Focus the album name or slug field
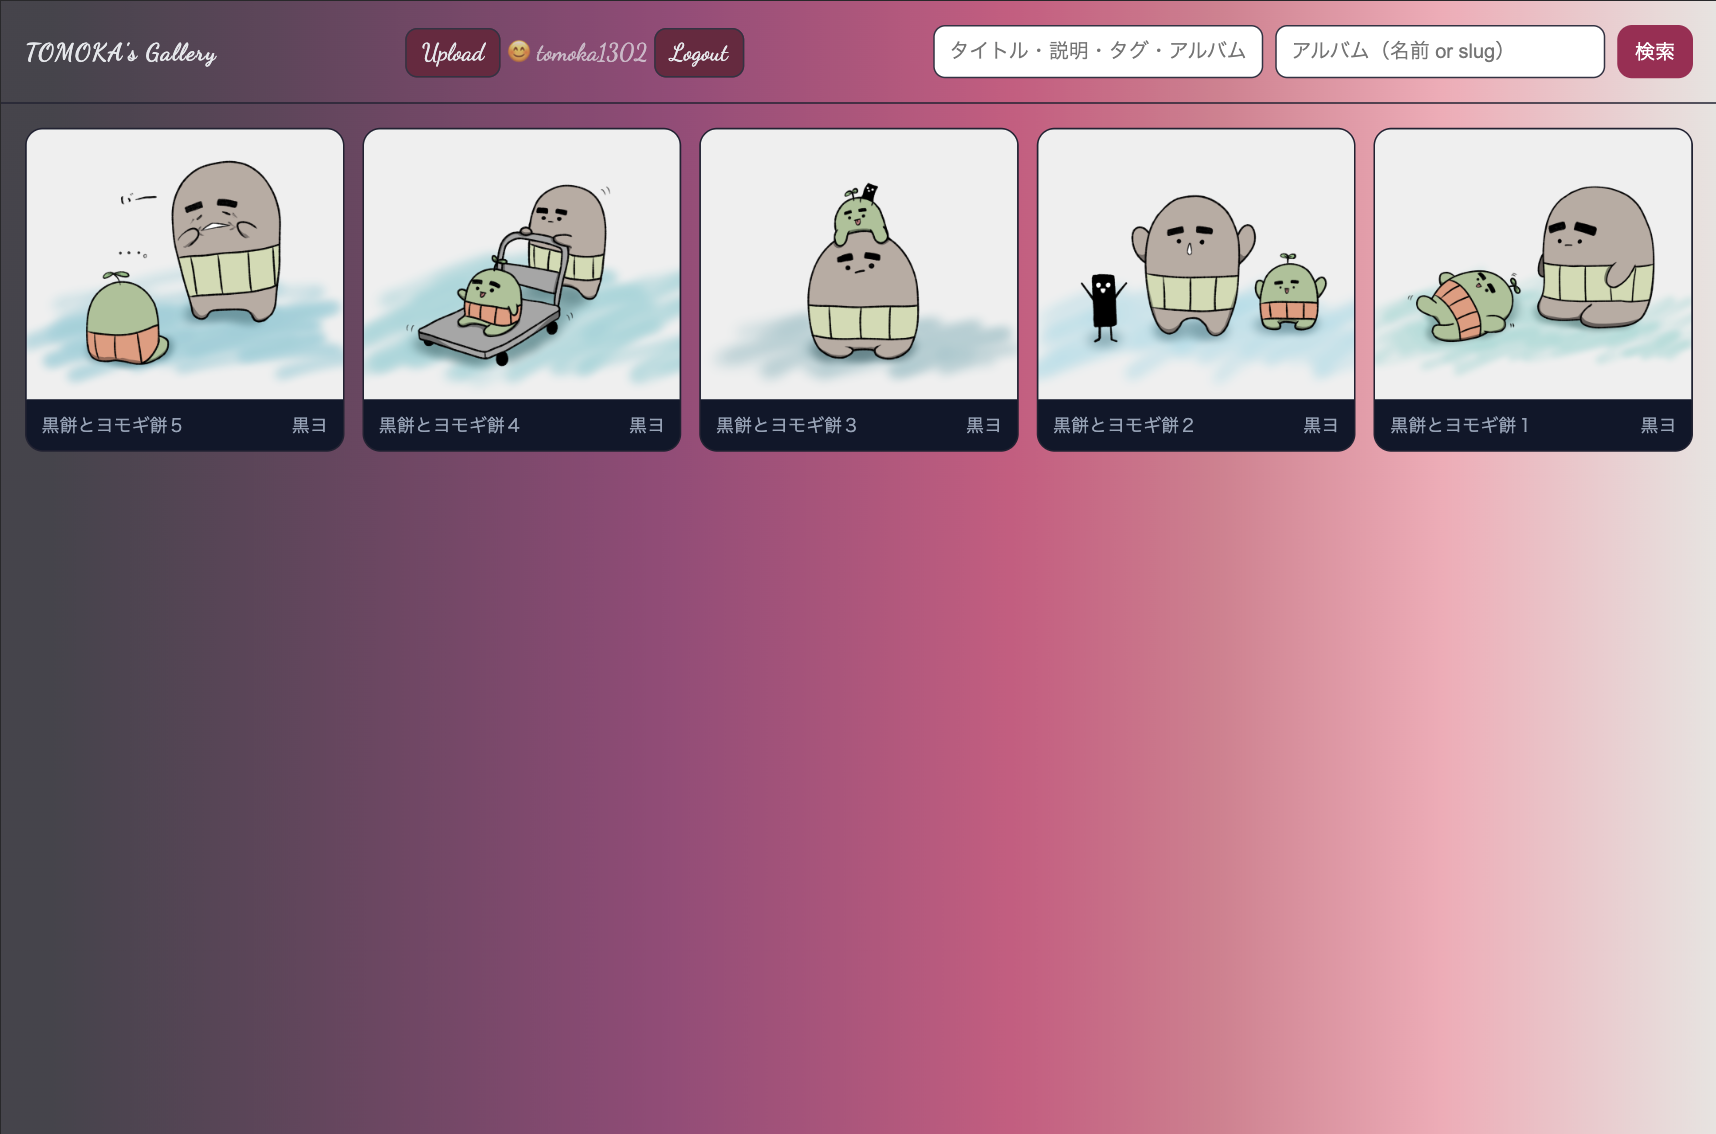This screenshot has height=1134, width=1716. [x=1439, y=51]
